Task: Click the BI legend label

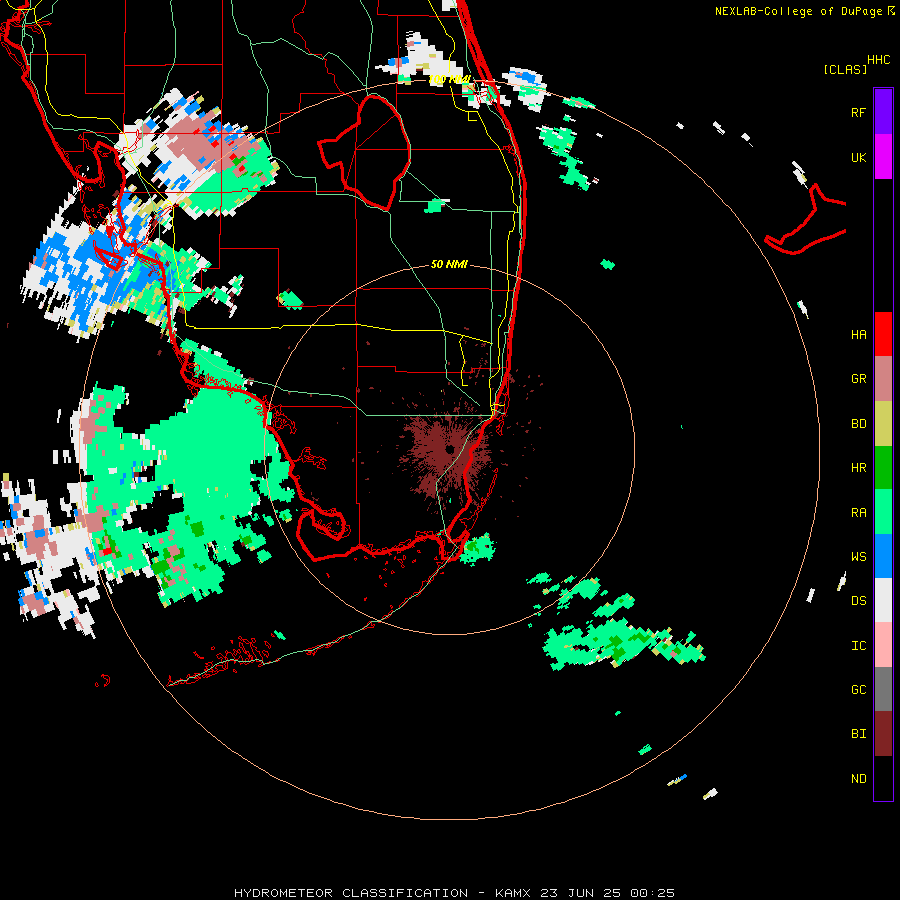Action: click(858, 734)
